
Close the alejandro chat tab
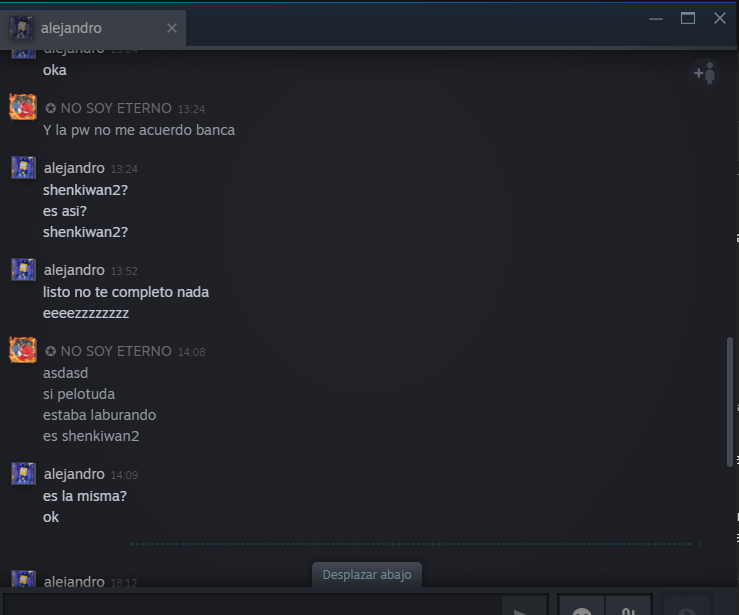172,28
